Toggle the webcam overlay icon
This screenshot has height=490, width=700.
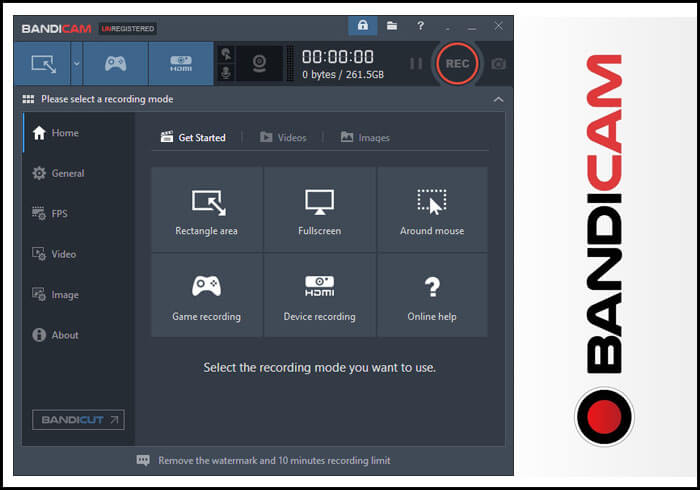(x=259, y=63)
